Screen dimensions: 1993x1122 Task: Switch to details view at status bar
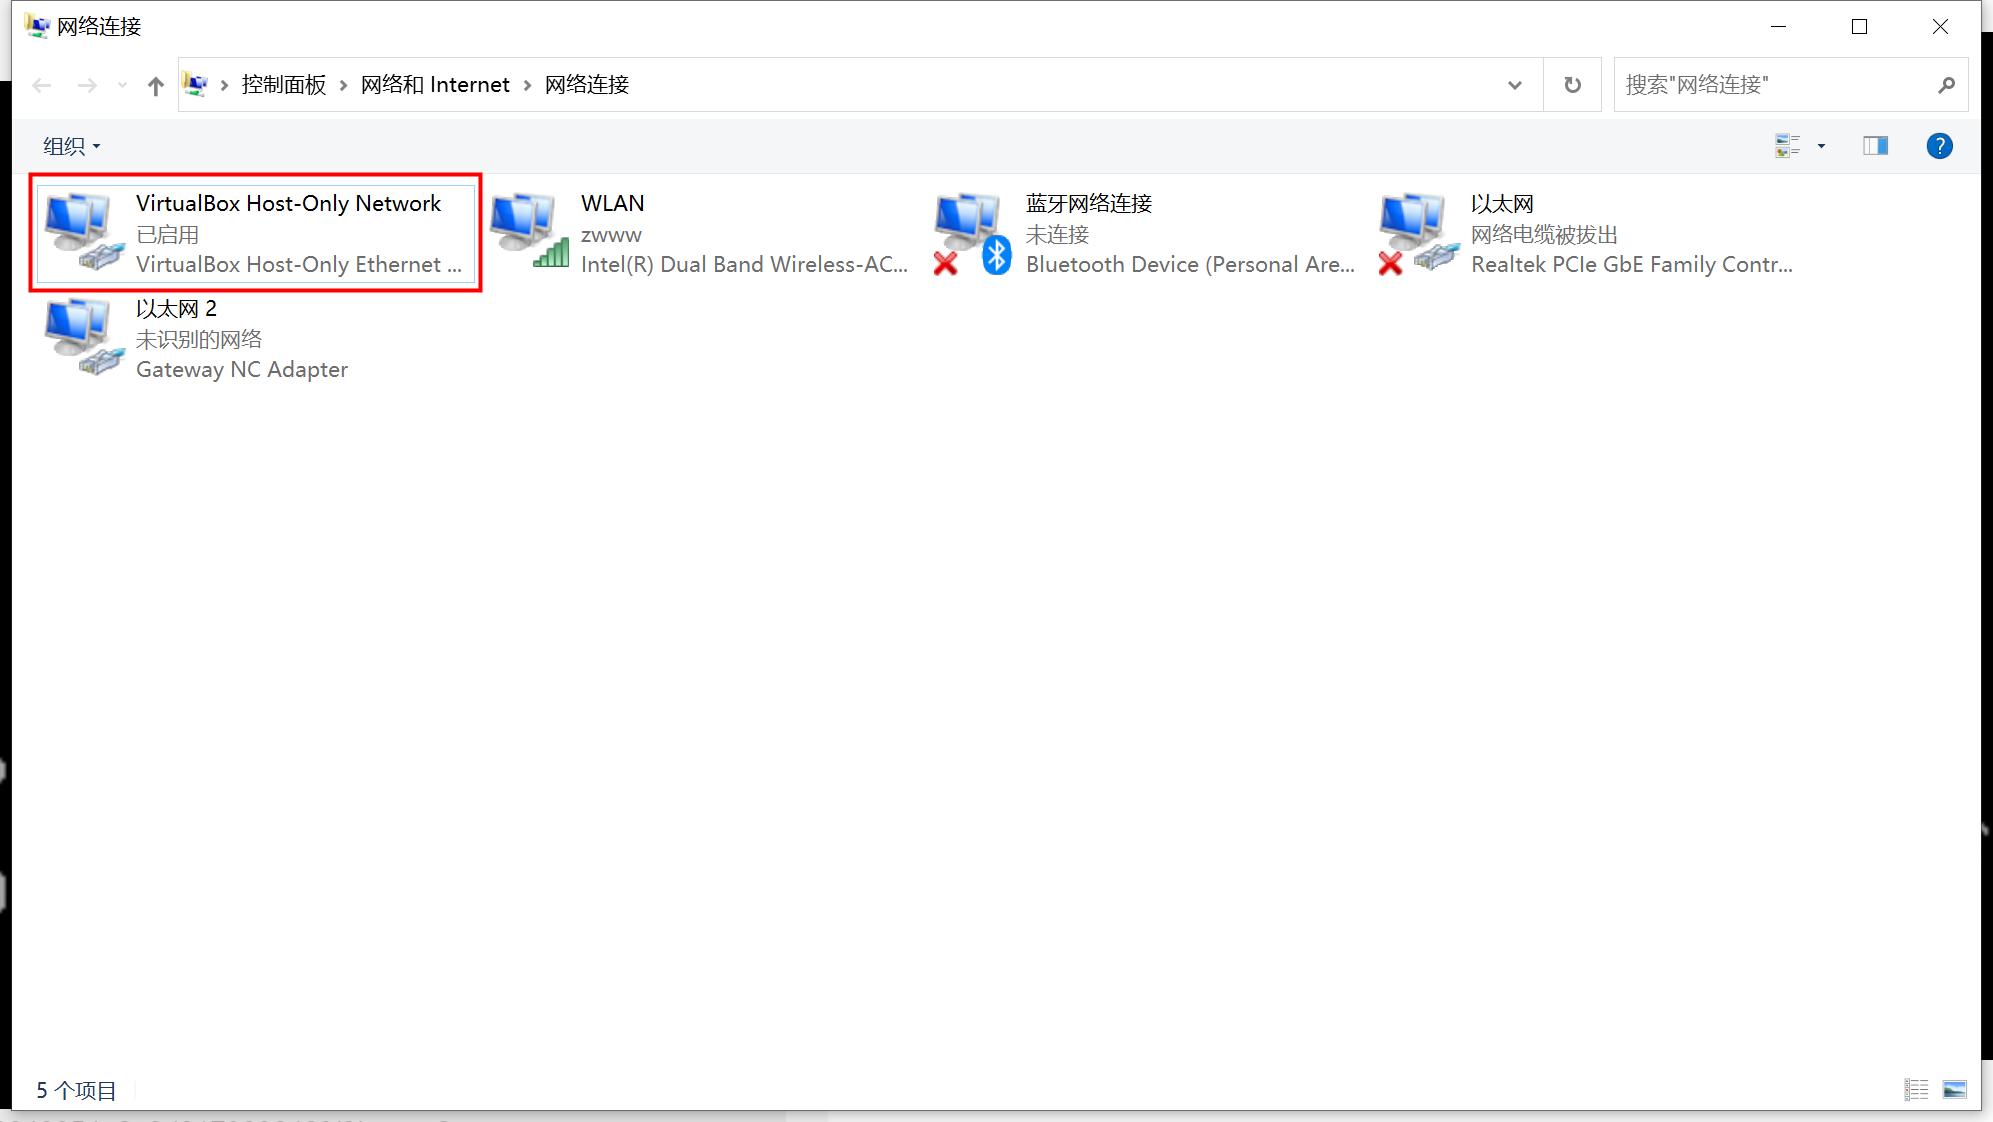pyautogui.click(x=1917, y=1089)
